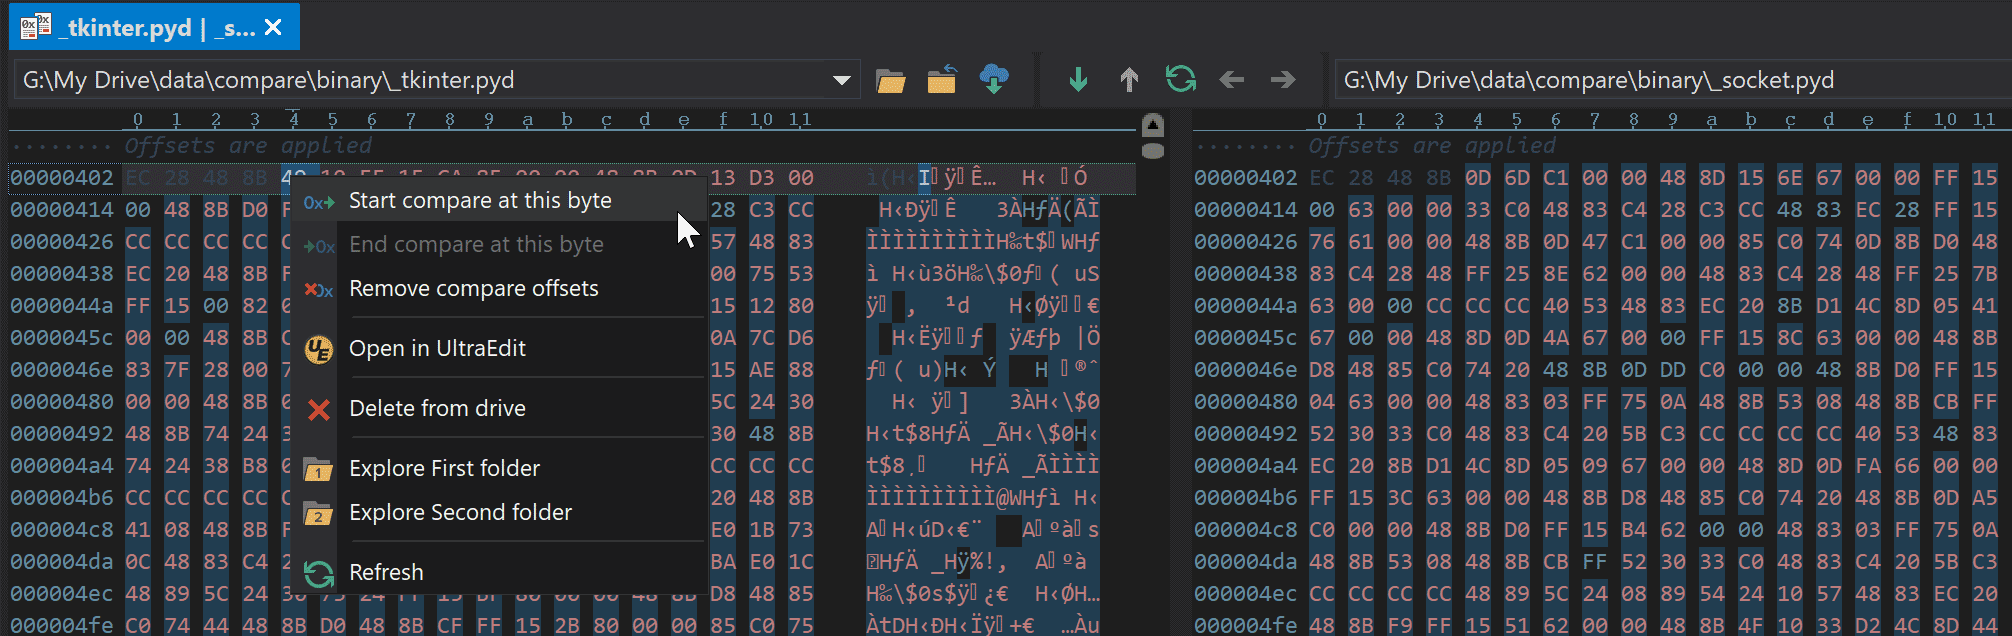
Task: Expand the first file path dropdown
Action: point(842,80)
